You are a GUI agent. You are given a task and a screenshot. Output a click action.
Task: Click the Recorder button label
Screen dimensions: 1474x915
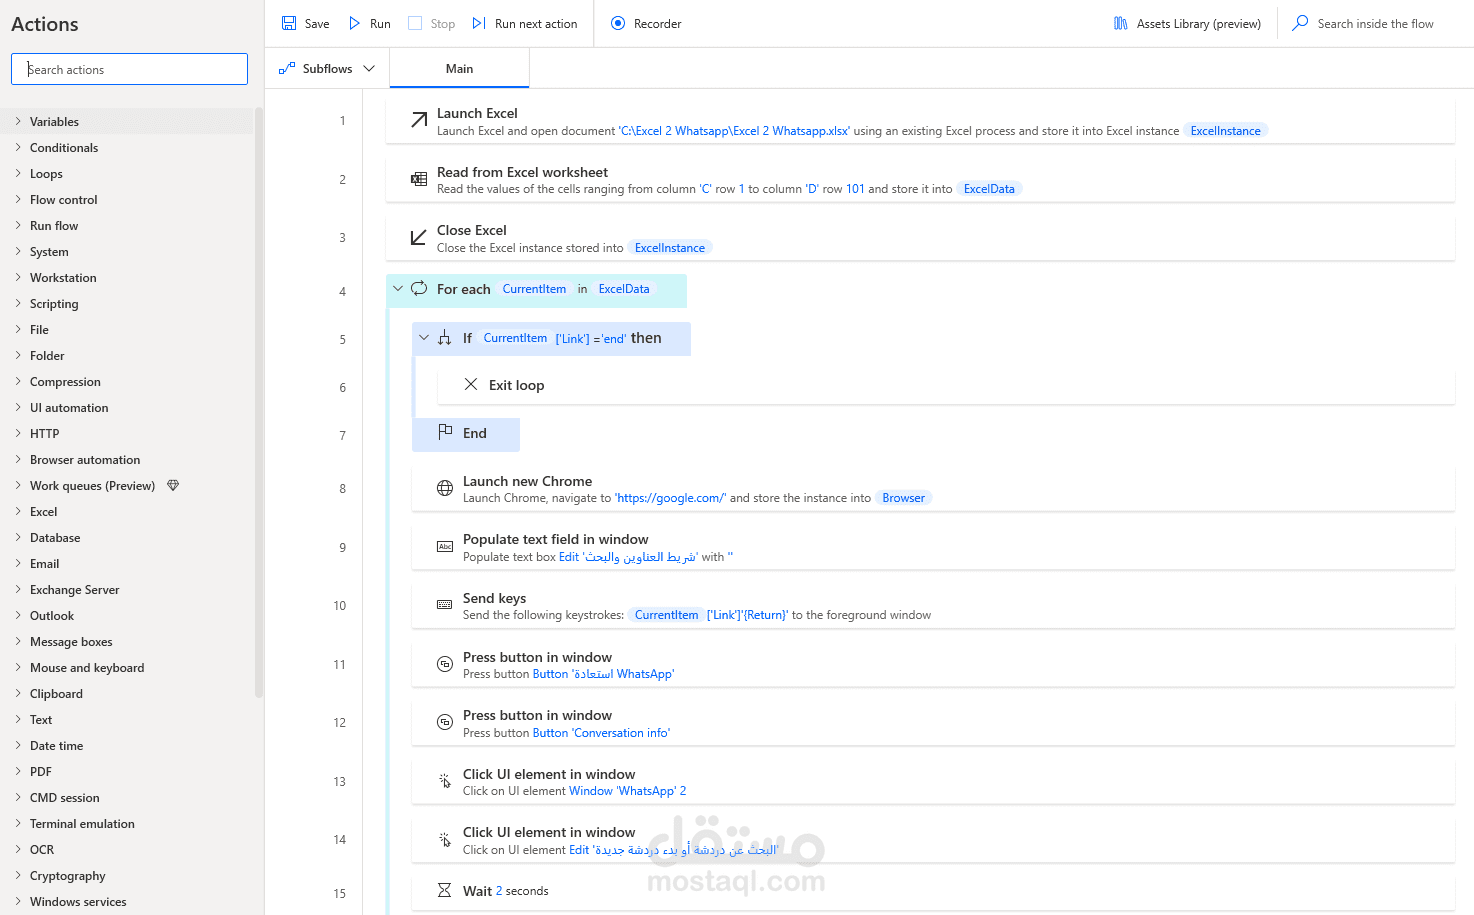pos(658,24)
